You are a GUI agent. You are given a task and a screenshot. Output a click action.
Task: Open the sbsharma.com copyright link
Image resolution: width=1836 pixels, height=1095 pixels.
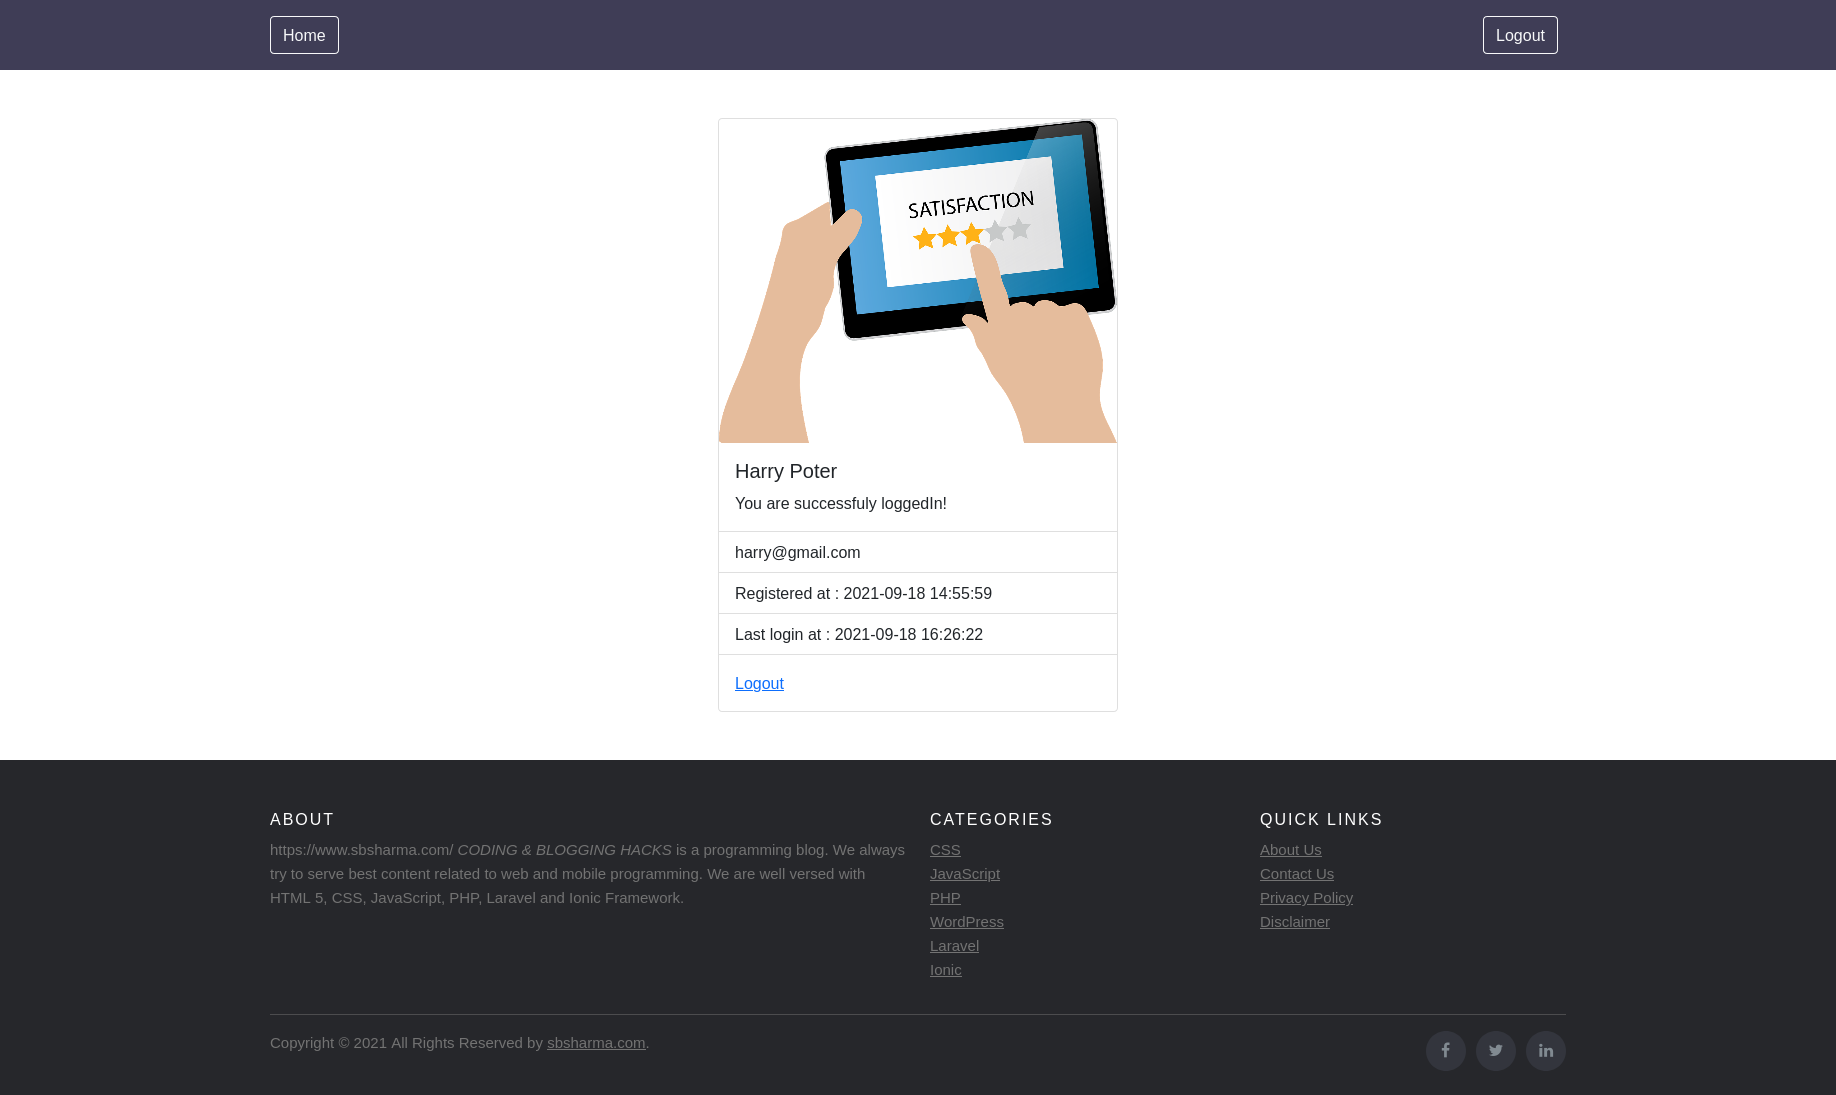pyautogui.click(x=595, y=1042)
